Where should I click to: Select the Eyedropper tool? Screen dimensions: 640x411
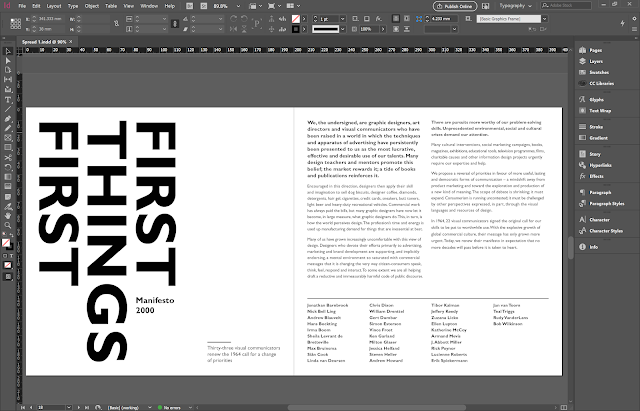8,206
